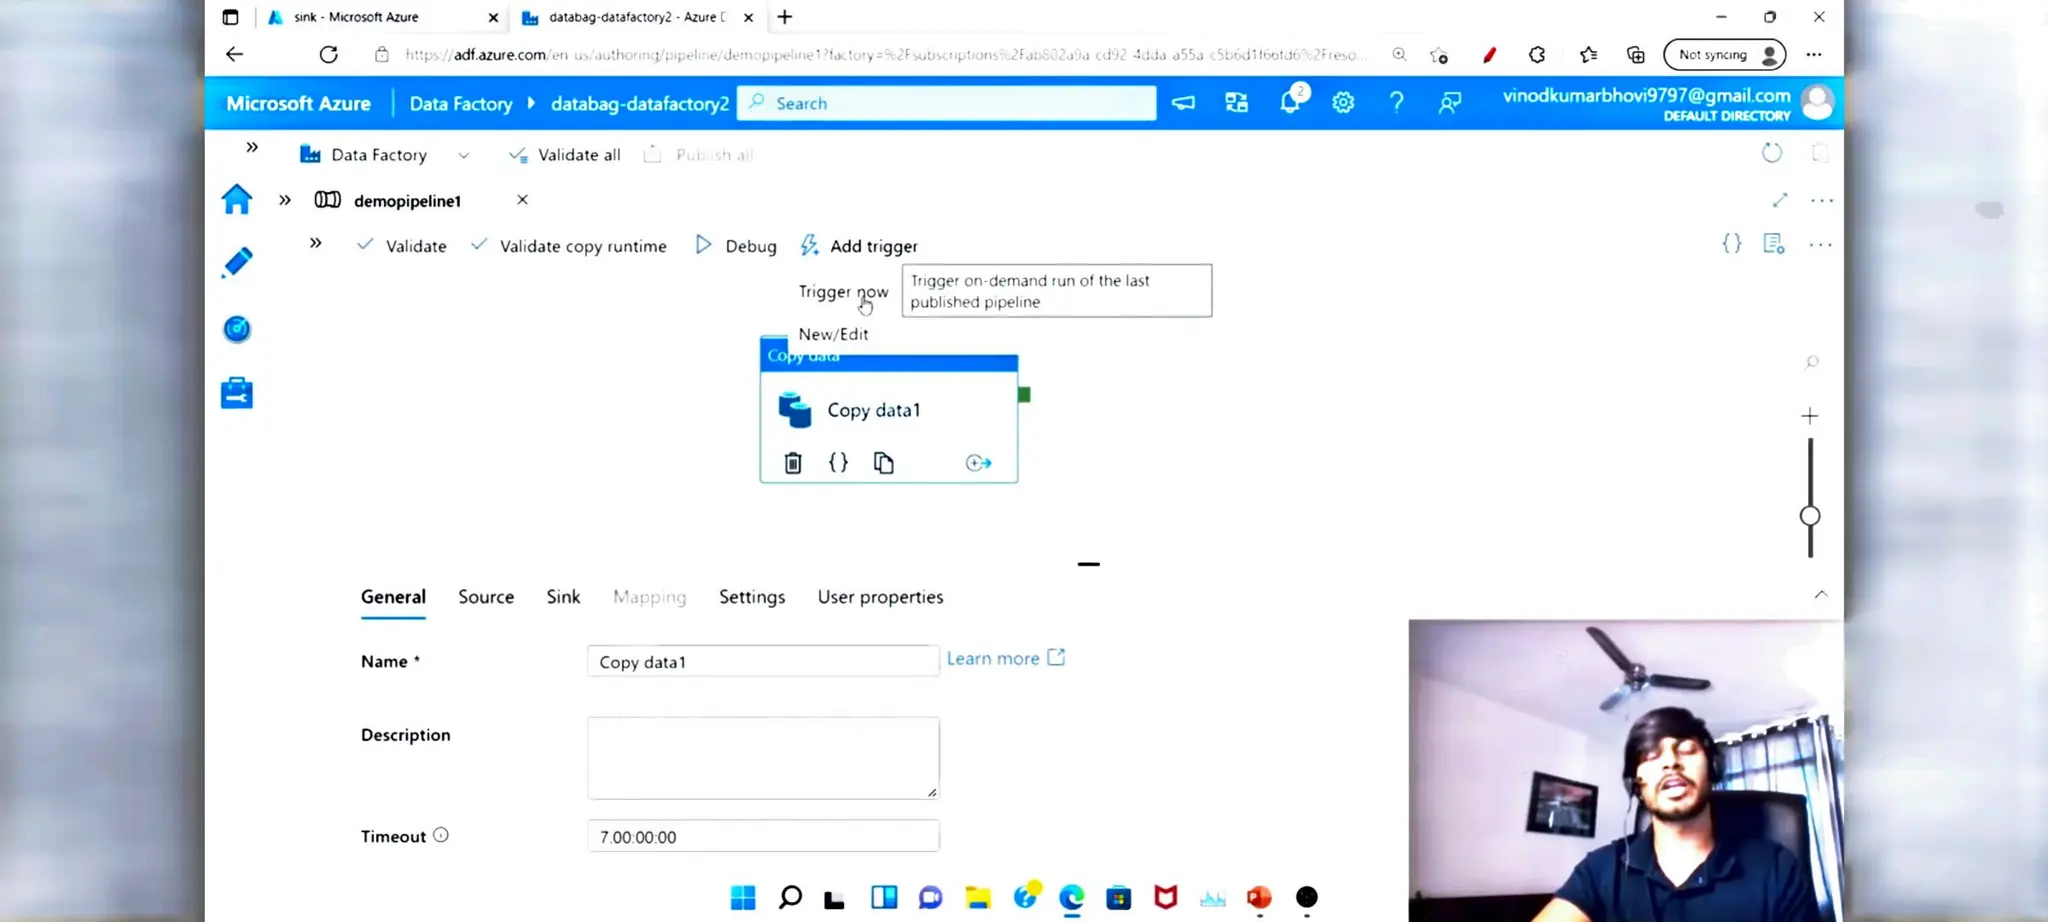Close the demopipeline1 tab
The image size is (2048, 922).
click(522, 200)
